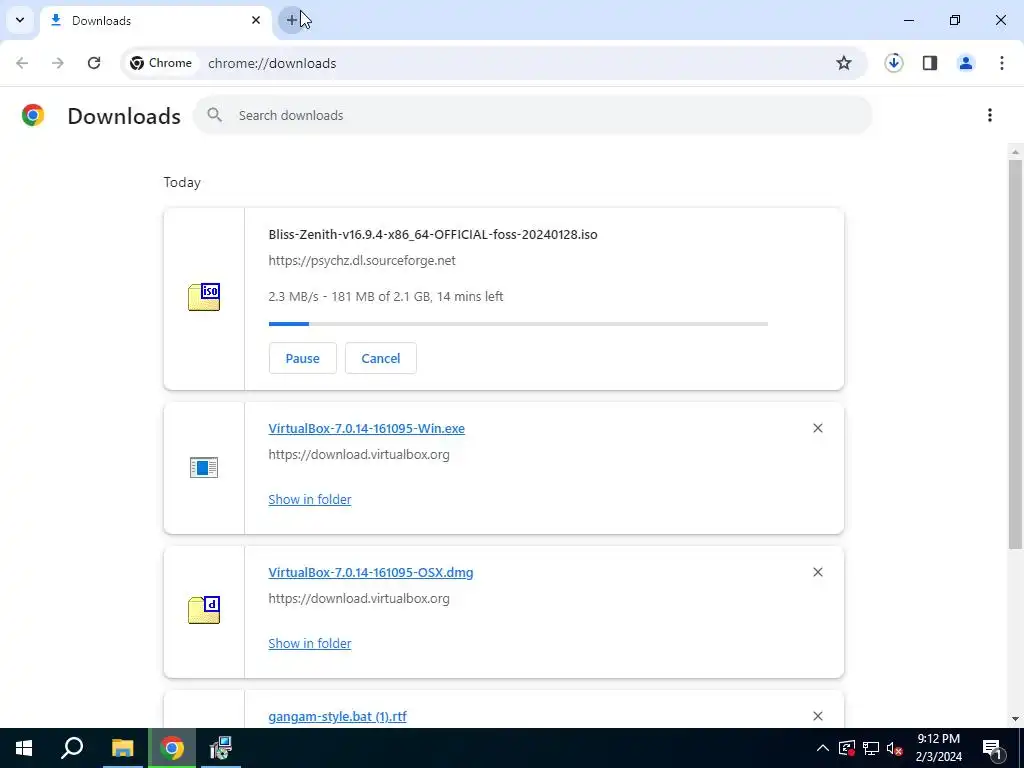
Task: Click the scrollbar up arrow
Action: [1015, 152]
